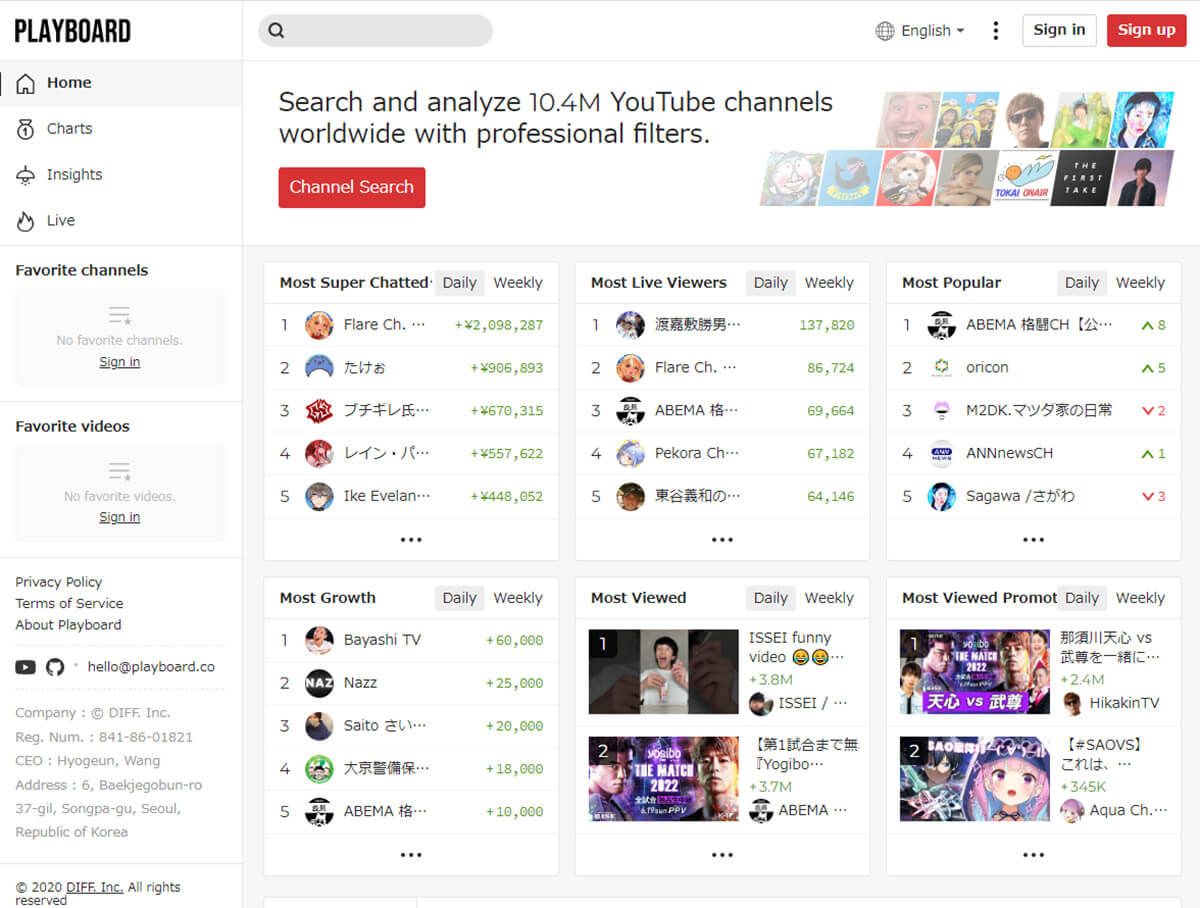
Task: Open Yogibo THE MATCH 2022 thumbnail in Most Viewed
Action: click(664, 779)
